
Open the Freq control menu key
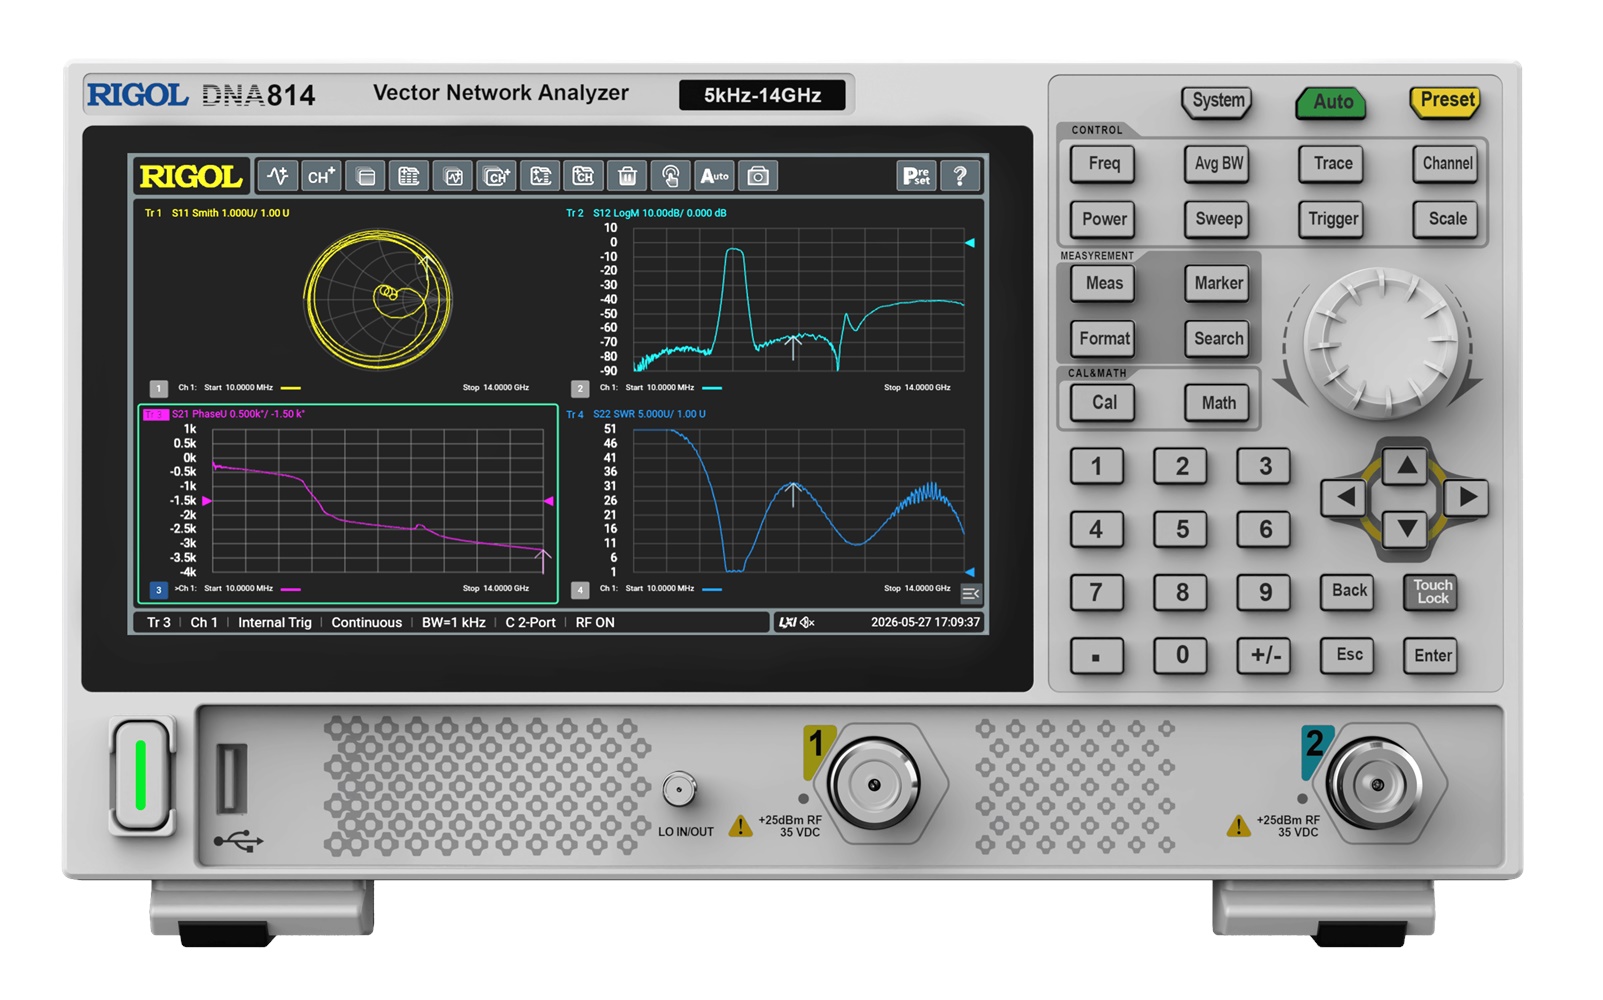[1104, 163]
